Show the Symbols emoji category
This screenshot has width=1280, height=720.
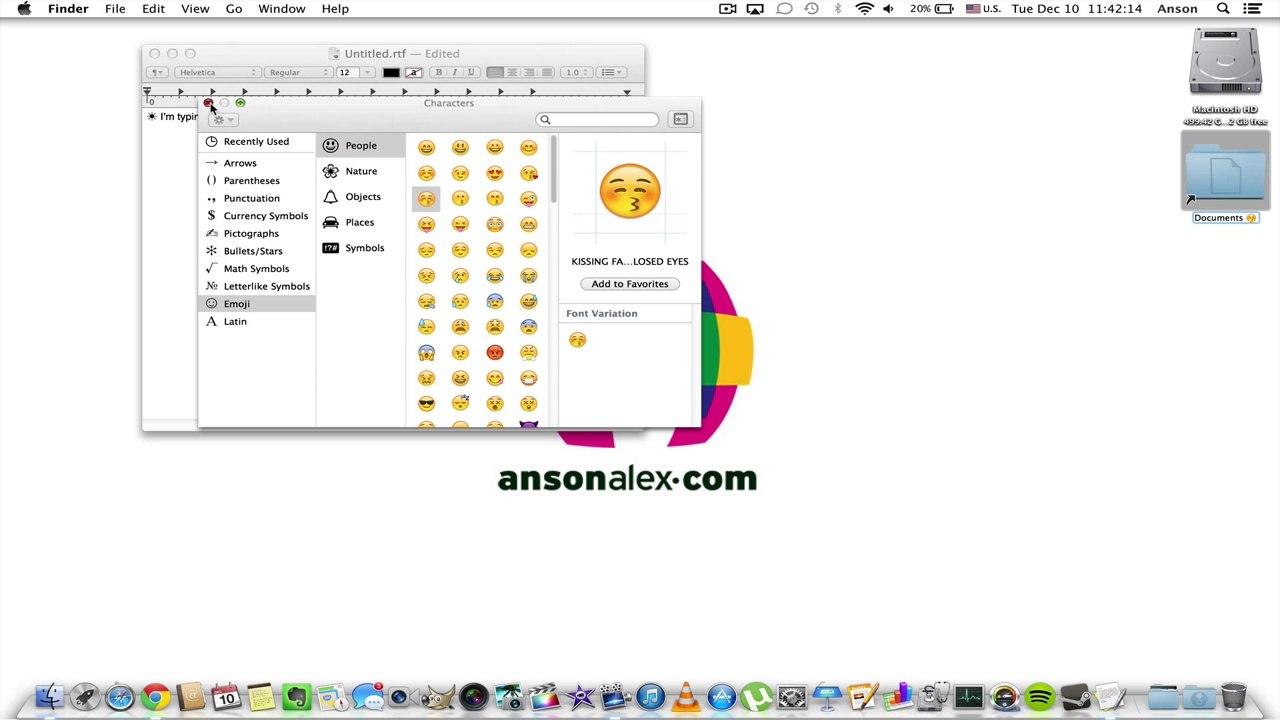coord(360,248)
